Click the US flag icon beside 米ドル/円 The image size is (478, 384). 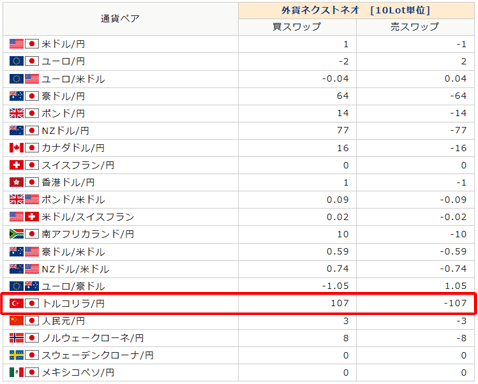coord(16,44)
